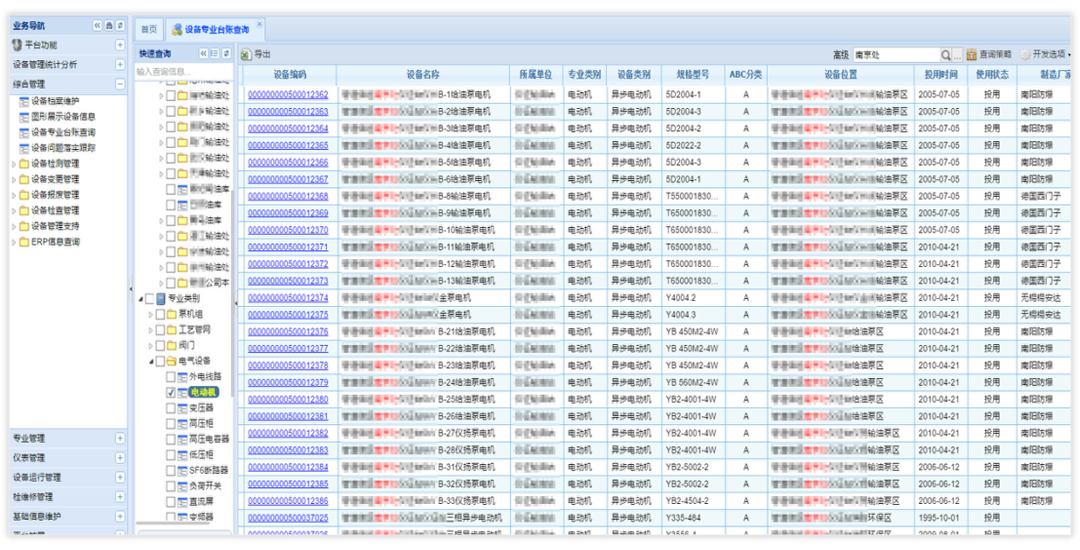Click the refresh icon in 快速查询 header
The image size is (1080, 550).
pos(225,54)
